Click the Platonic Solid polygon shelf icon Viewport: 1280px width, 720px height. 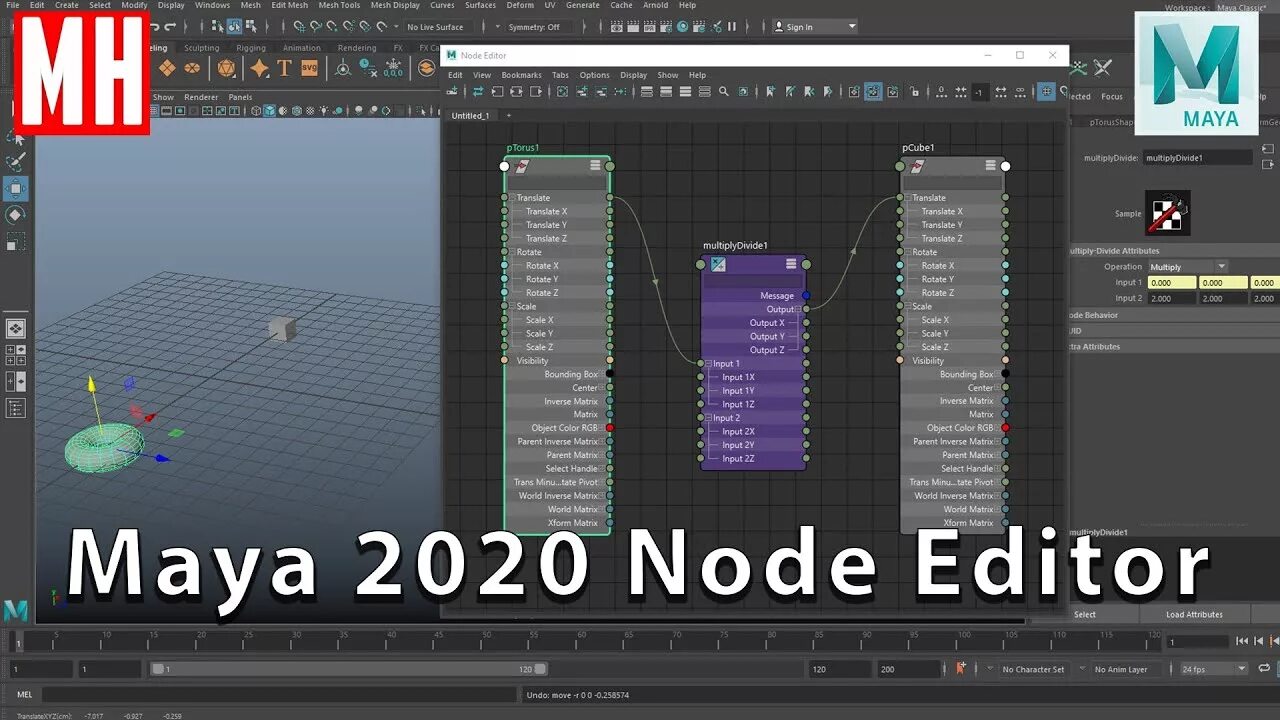coord(227,68)
